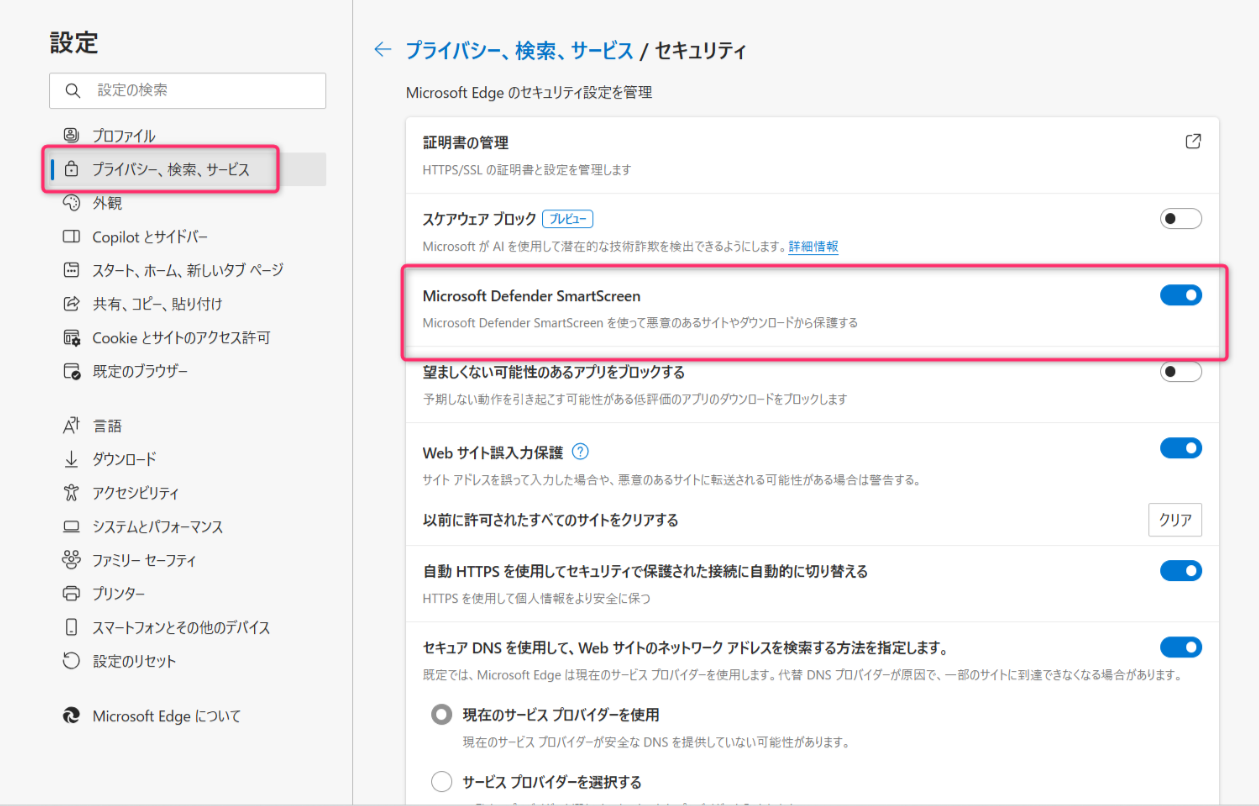This screenshot has height=806, width=1259.
Task: Click the search magnifier icon in 設定の検索
Action: pyautogui.click(x=72, y=90)
